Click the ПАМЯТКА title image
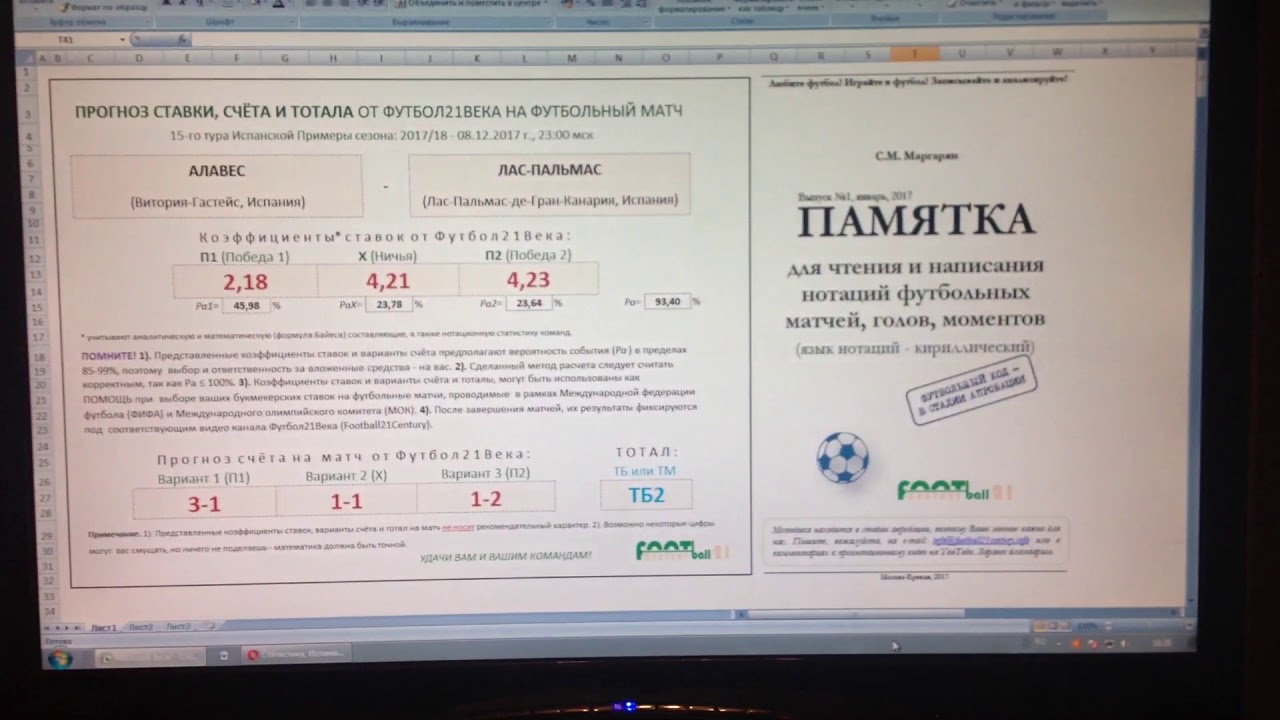This screenshot has width=1280, height=720. [914, 220]
